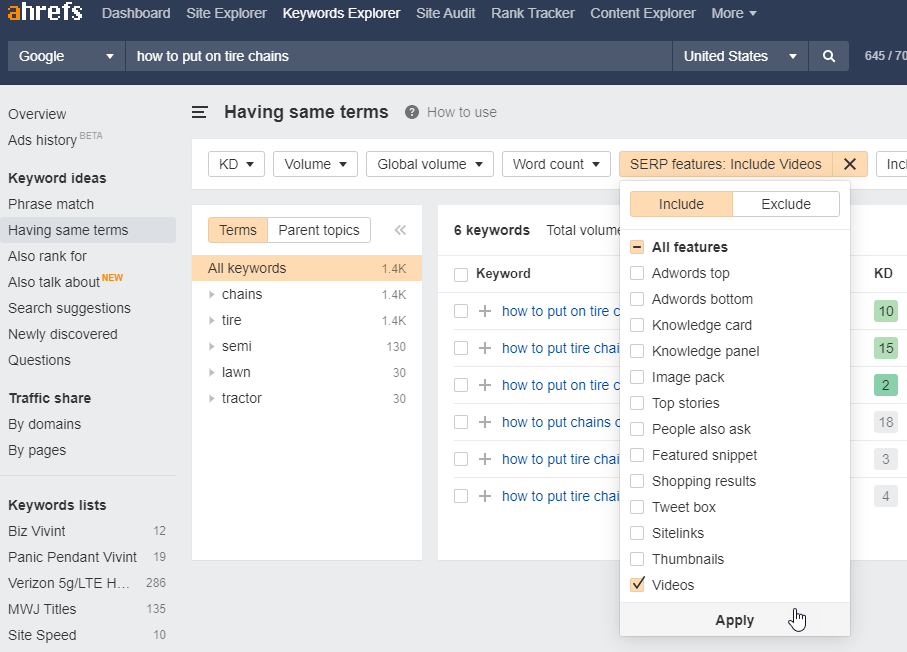The image size is (907, 652).
Task: Click the plus icon on the first keyword row
Action: click(x=485, y=311)
